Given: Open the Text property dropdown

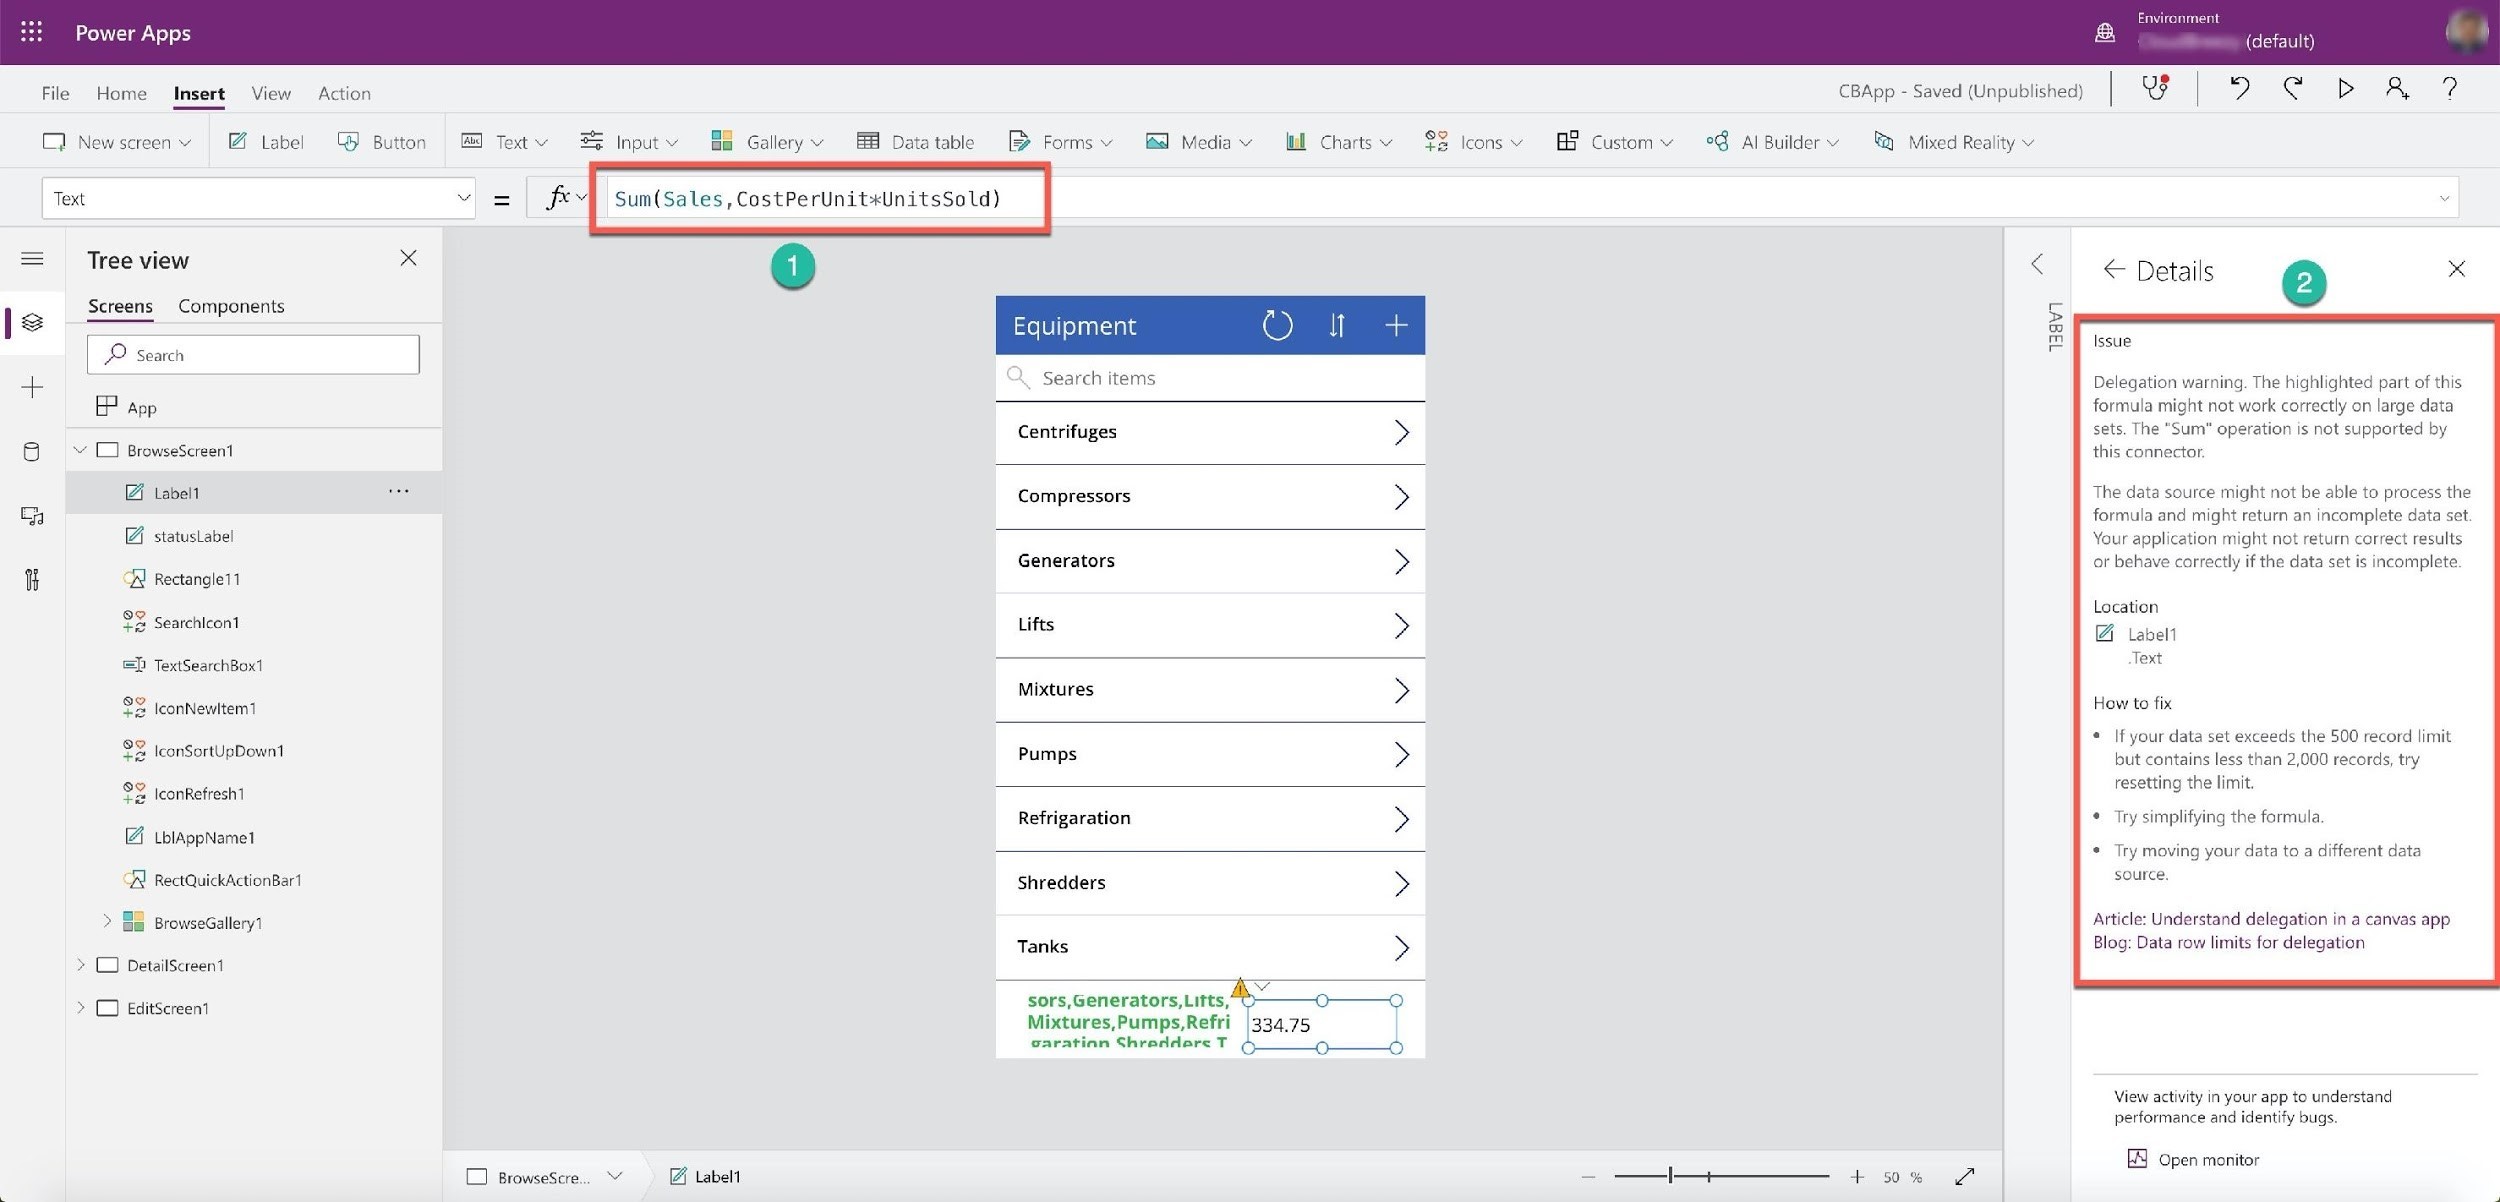Looking at the screenshot, I should pos(258,198).
